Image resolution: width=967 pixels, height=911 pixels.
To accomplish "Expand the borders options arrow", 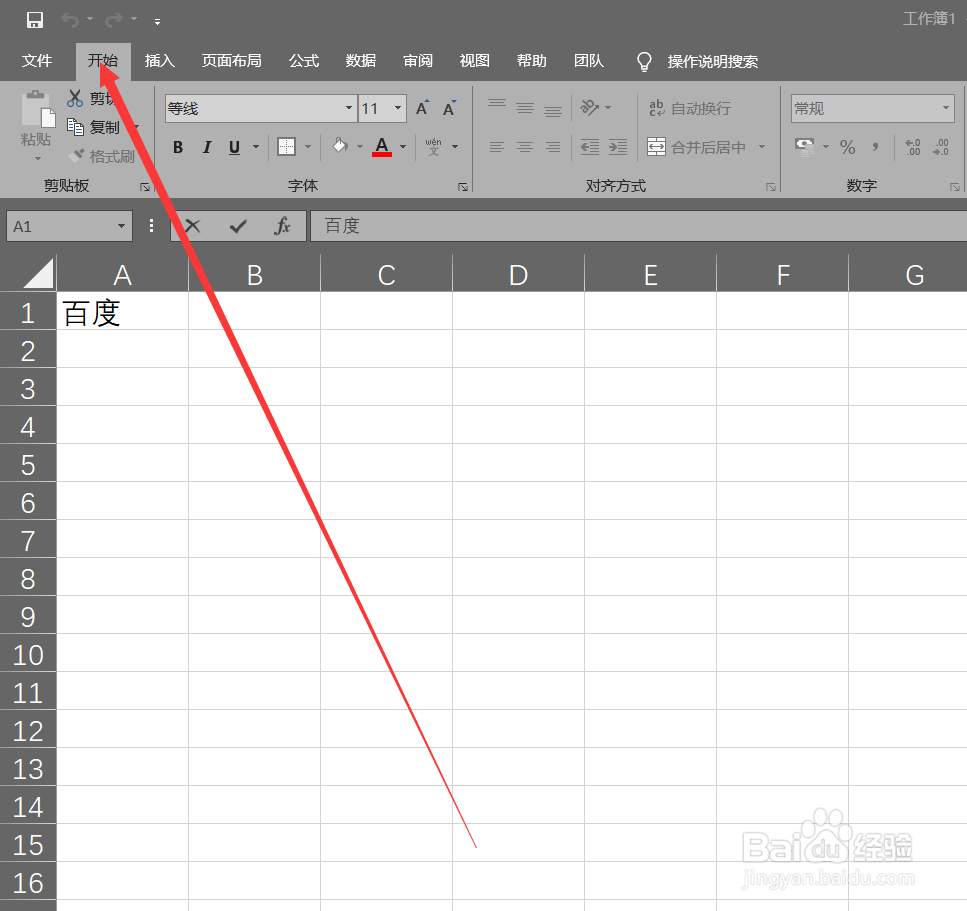I will pos(308,147).
